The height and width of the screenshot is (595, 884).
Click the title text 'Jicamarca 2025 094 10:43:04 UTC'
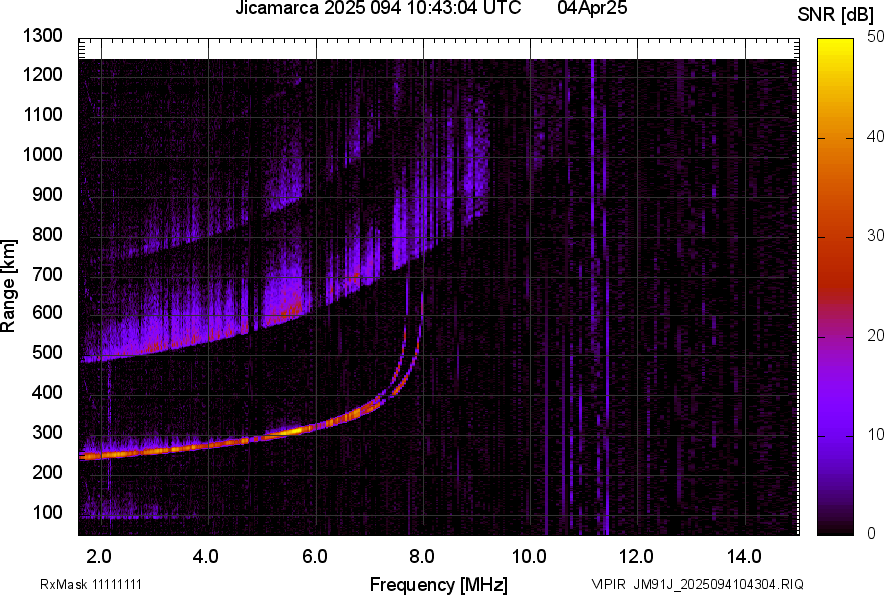pos(378,8)
